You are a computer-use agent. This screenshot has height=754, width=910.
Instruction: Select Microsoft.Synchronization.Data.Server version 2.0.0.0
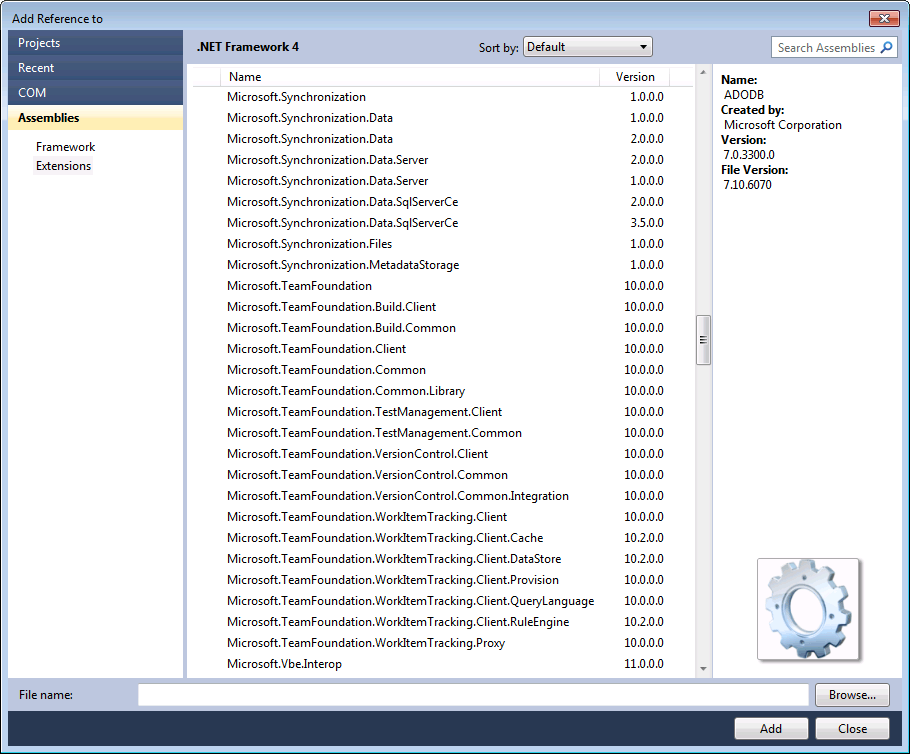(x=443, y=160)
